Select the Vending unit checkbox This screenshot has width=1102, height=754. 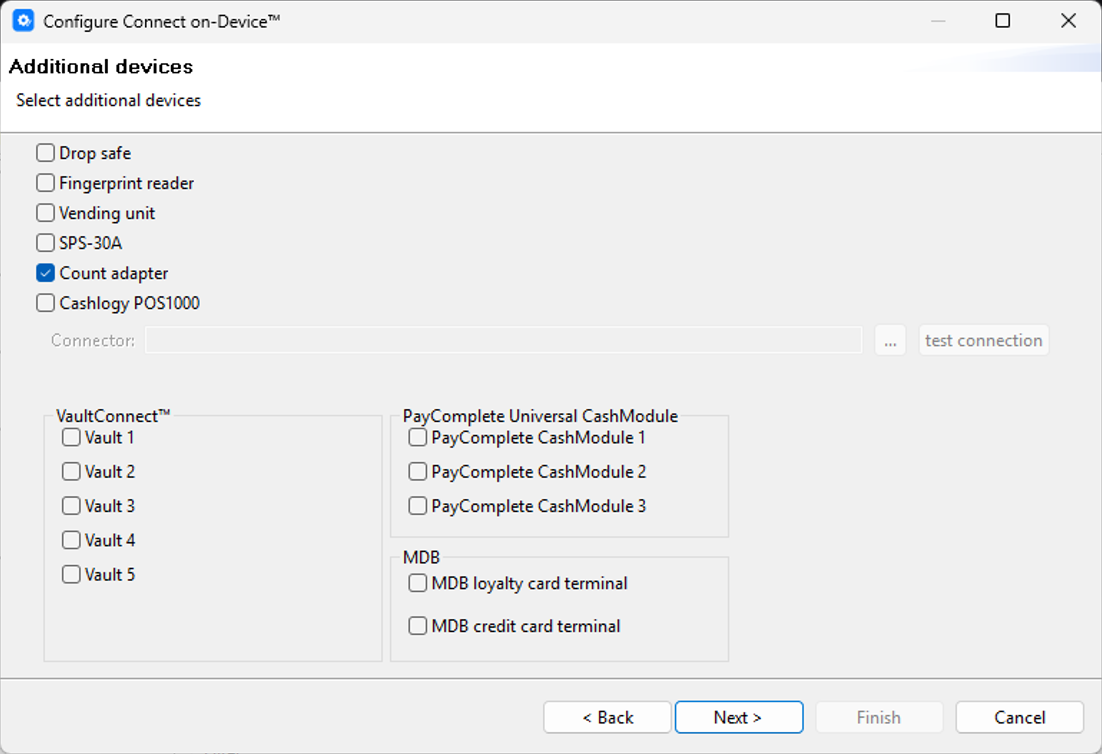point(46,213)
